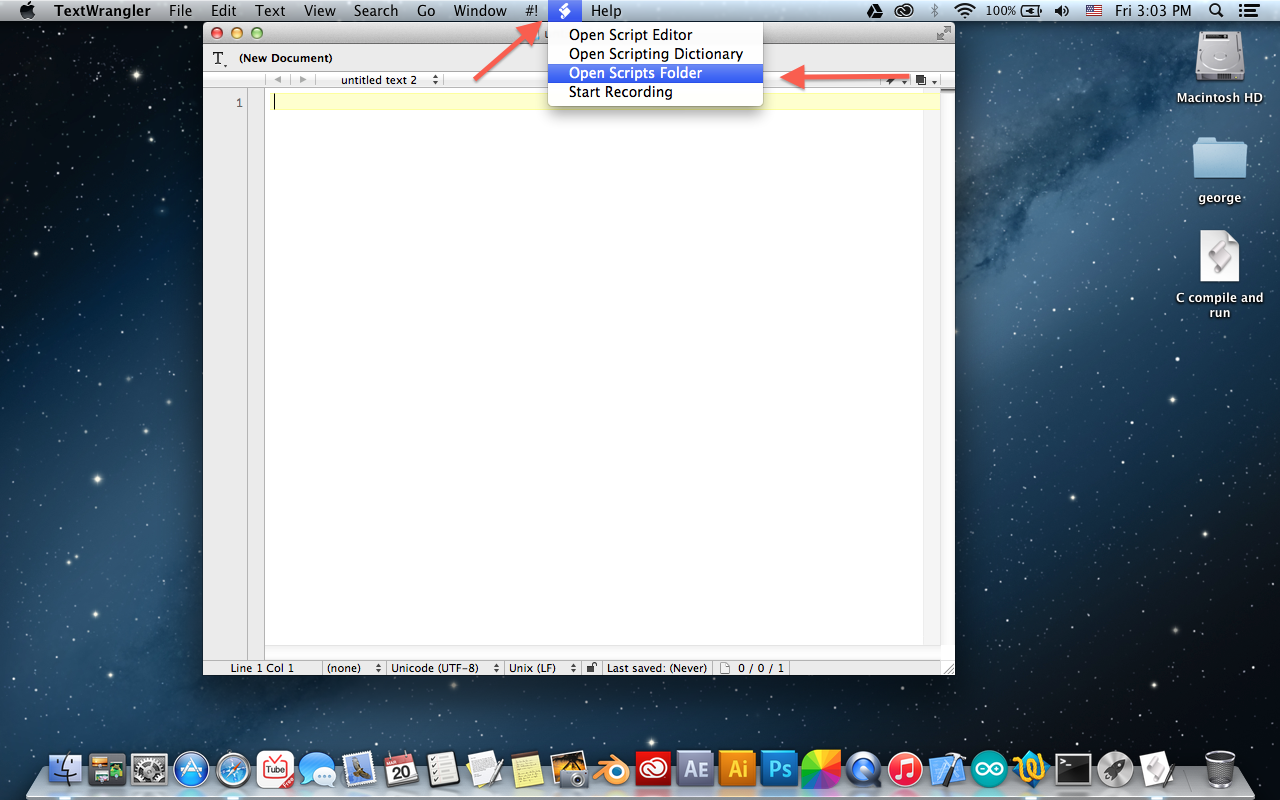Click the Wi-Fi status icon

click(965, 11)
